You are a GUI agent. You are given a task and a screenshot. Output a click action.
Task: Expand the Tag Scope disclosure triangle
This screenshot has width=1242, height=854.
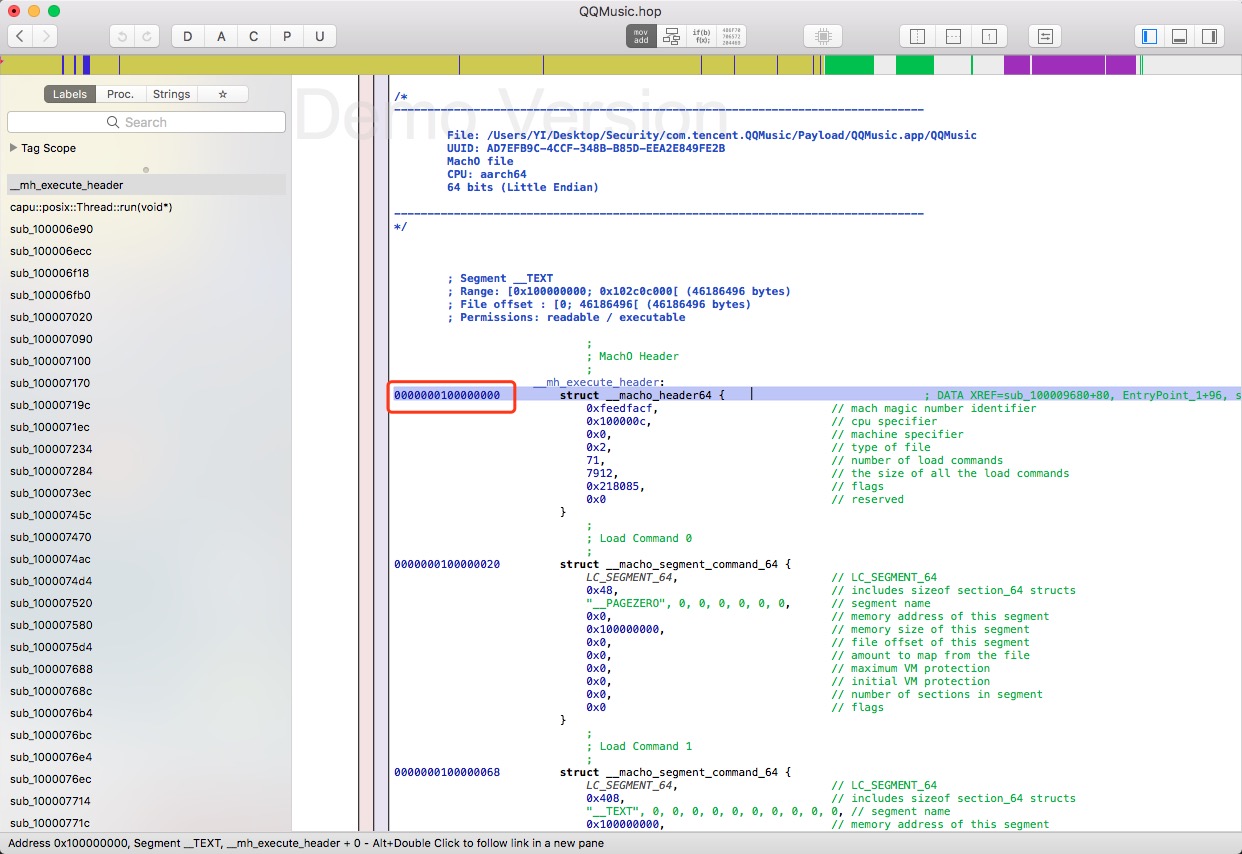[13, 148]
